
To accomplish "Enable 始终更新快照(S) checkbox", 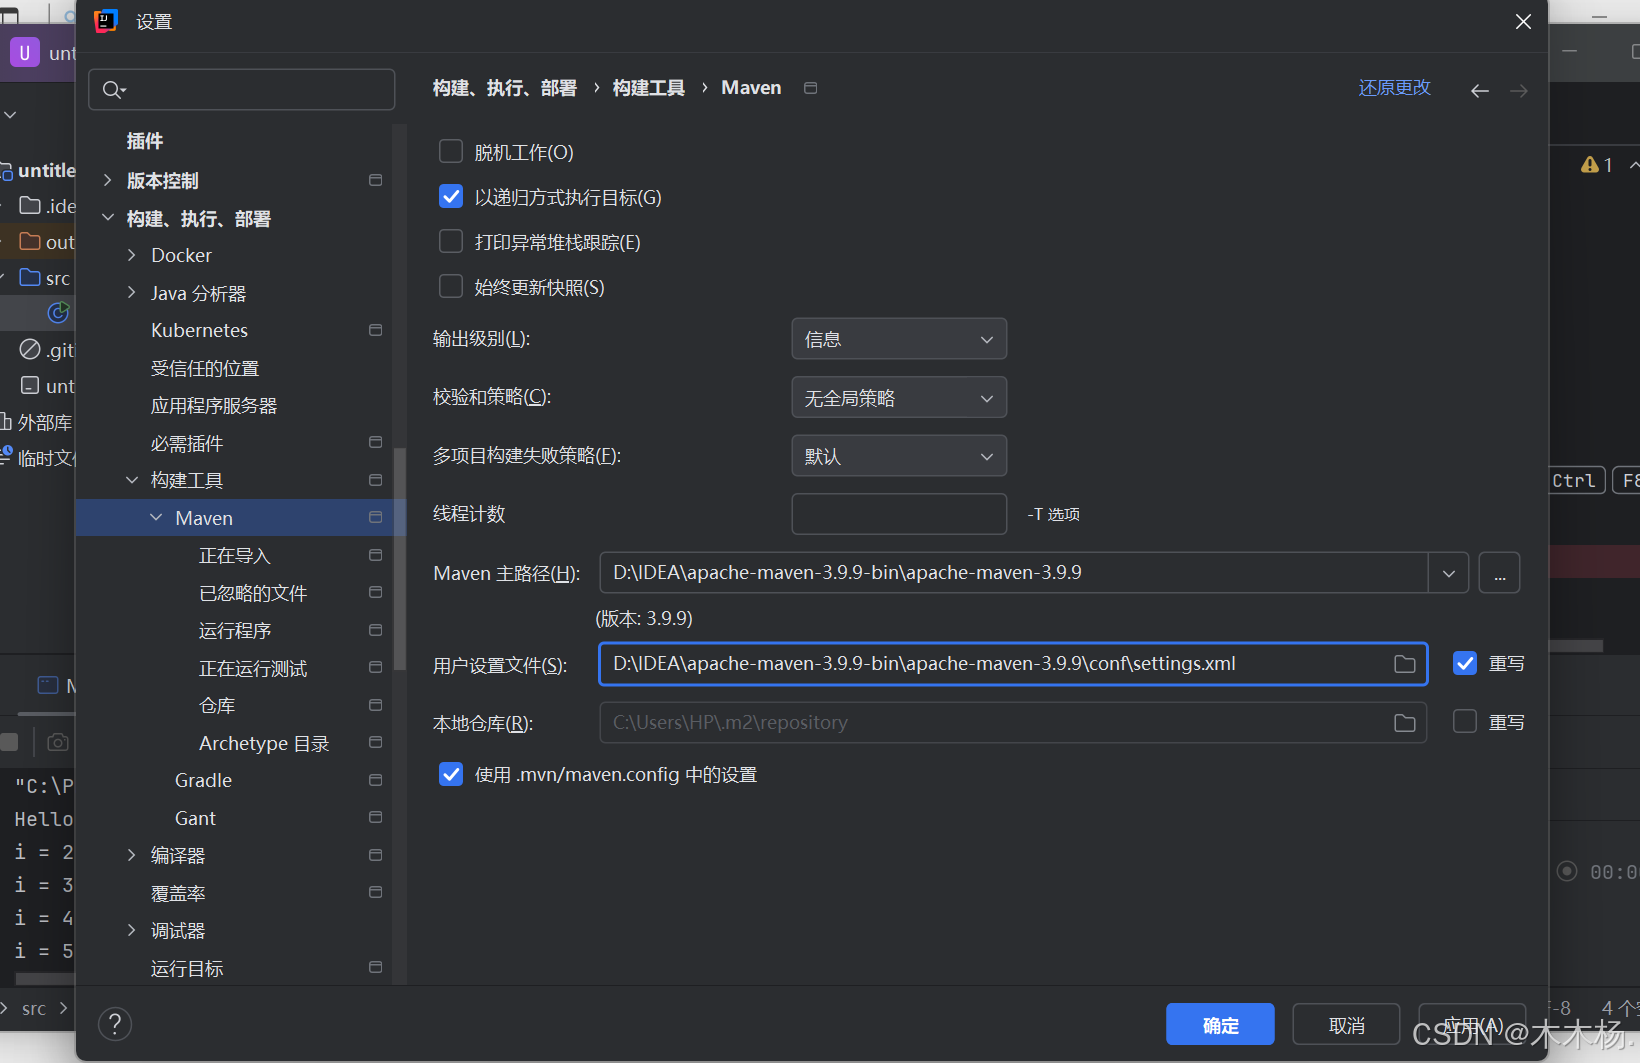I will coord(451,286).
